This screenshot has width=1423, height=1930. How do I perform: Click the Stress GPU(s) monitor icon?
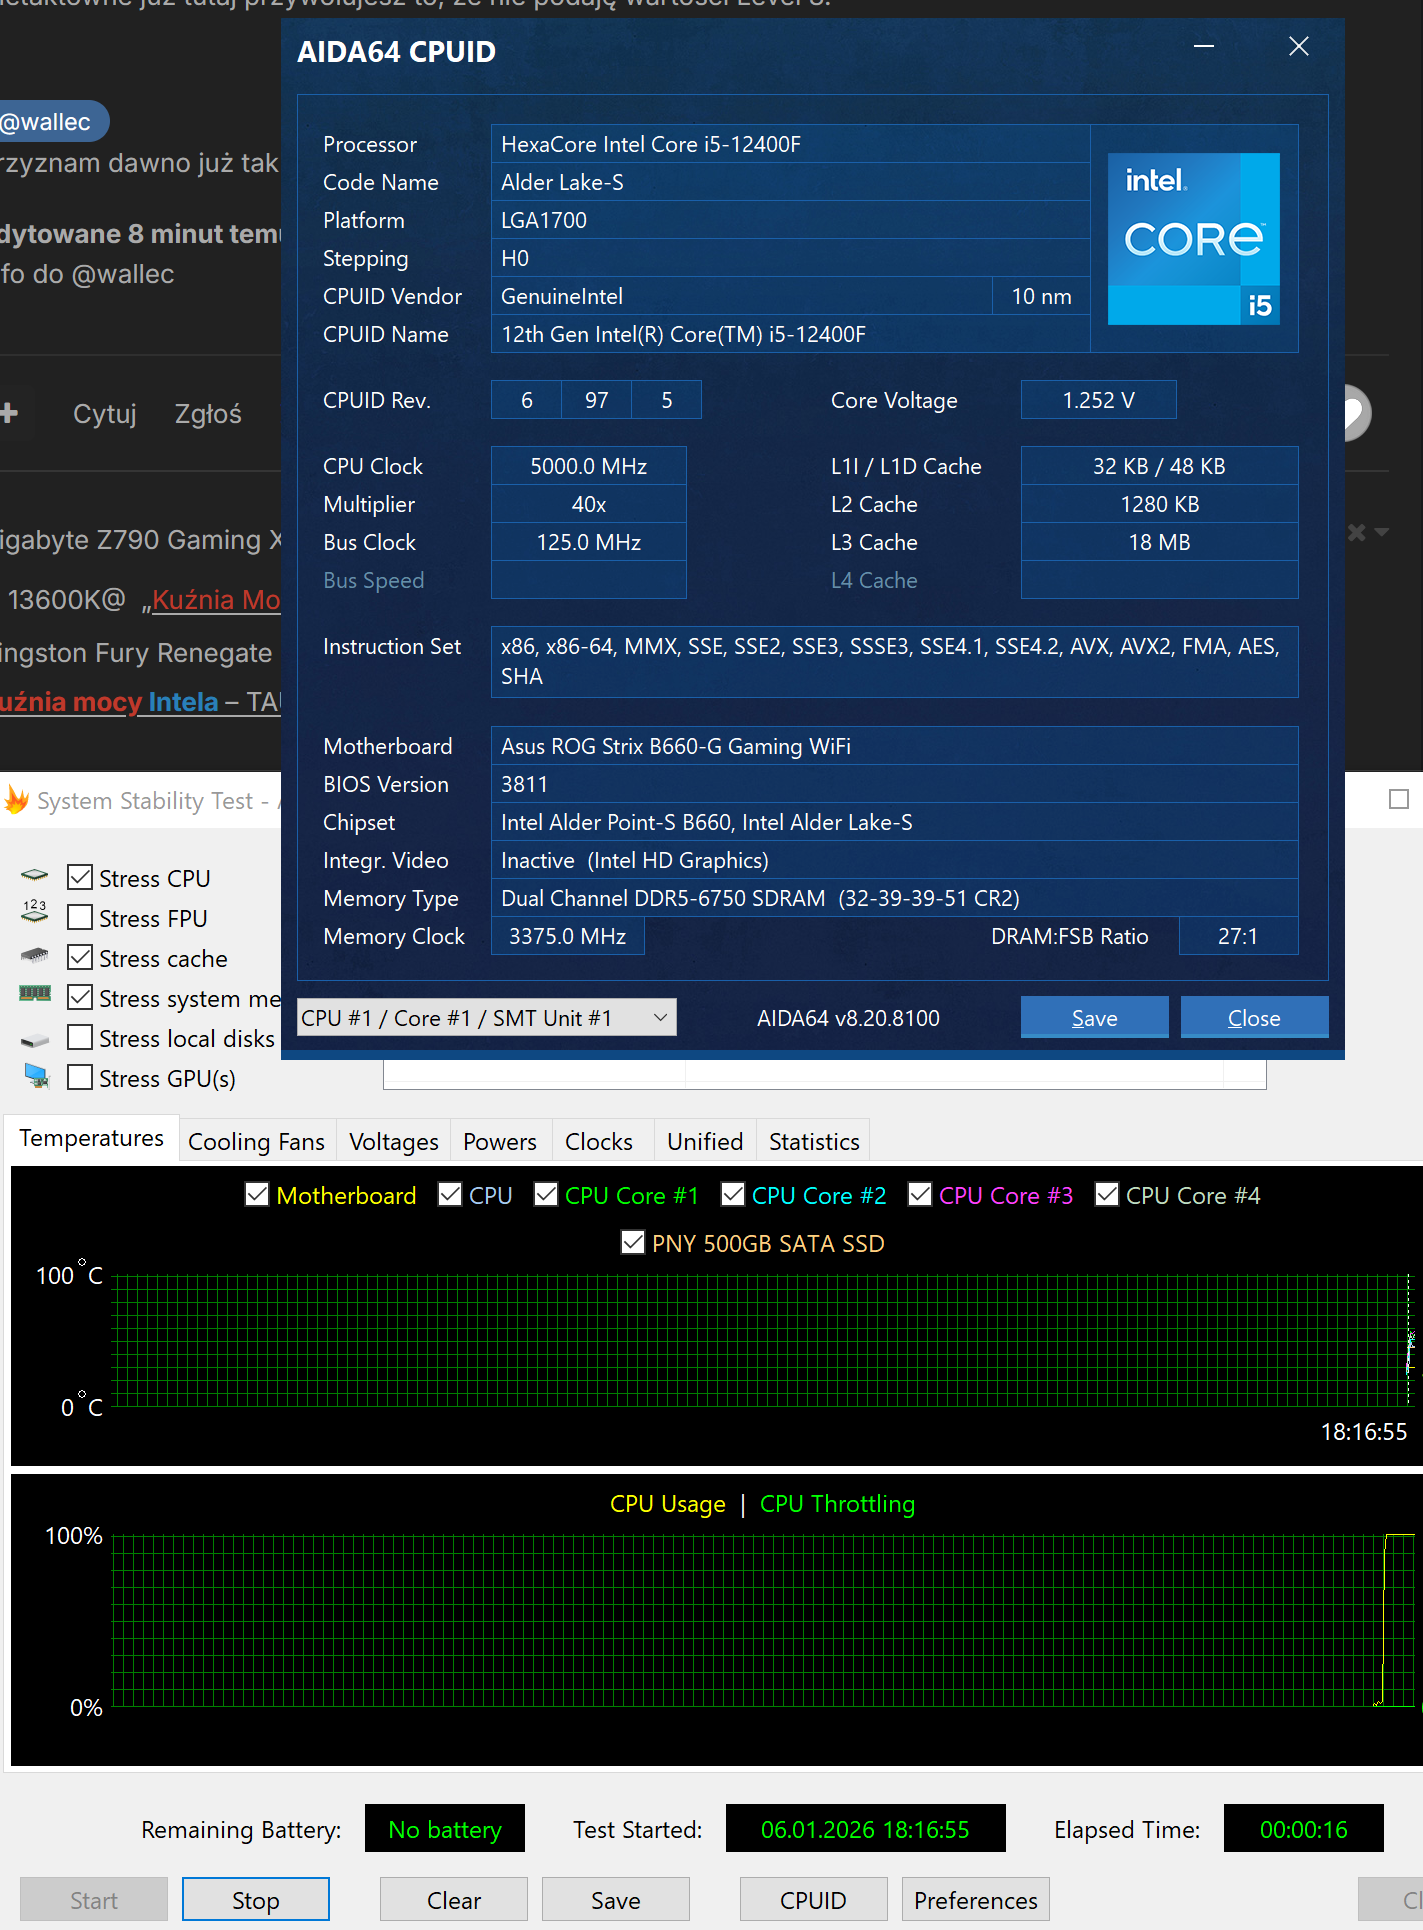point(36,1076)
